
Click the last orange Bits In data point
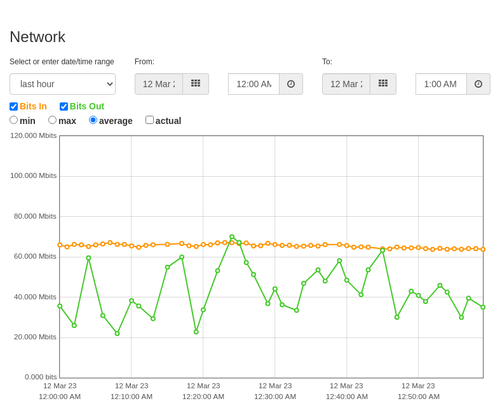[483, 249]
